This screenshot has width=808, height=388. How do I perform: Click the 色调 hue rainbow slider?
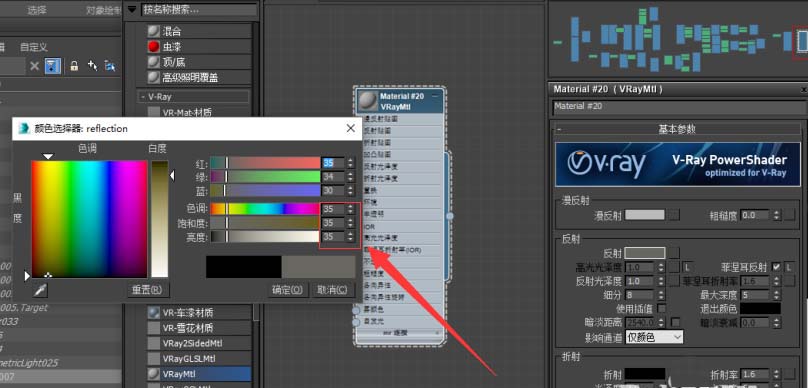point(265,209)
